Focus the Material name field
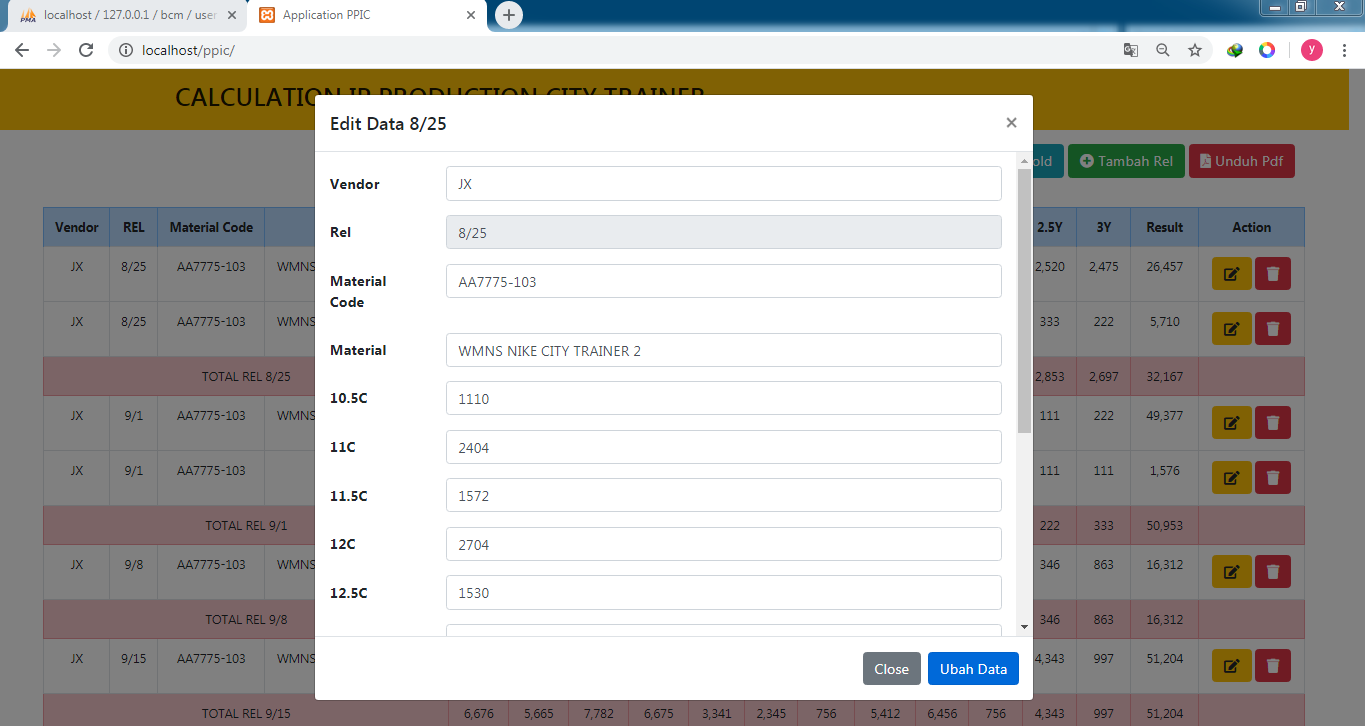This screenshot has width=1365, height=726. click(723, 350)
